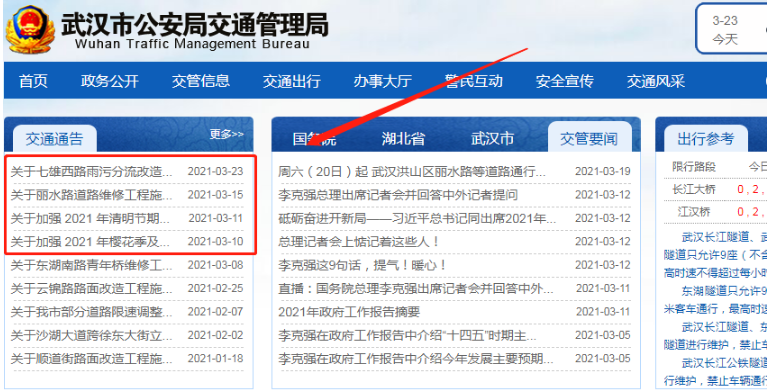Open notice 关于东湖南路青年桥维修工

92,265
